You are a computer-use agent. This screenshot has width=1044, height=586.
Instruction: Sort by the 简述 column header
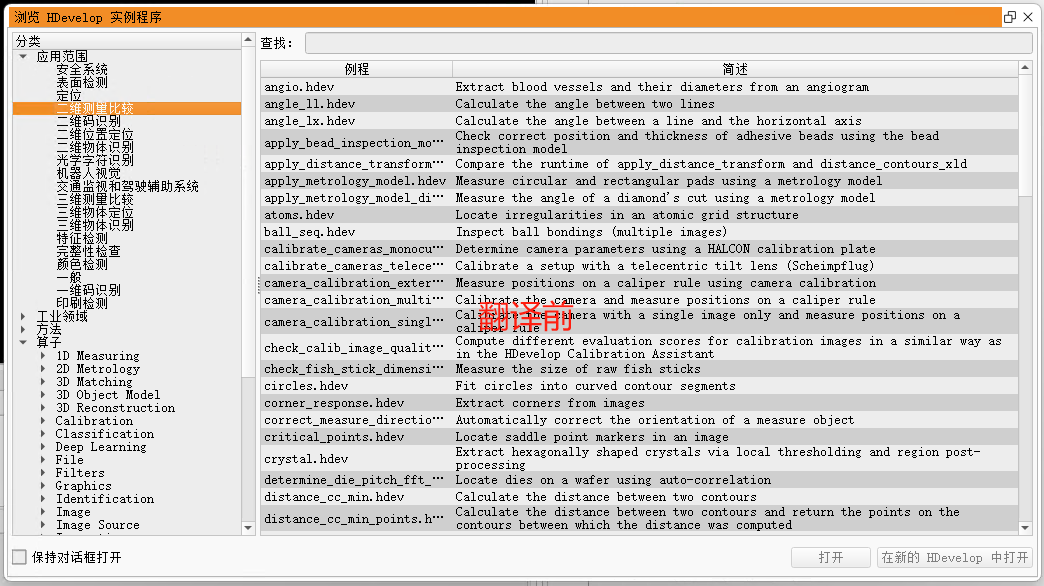735,69
